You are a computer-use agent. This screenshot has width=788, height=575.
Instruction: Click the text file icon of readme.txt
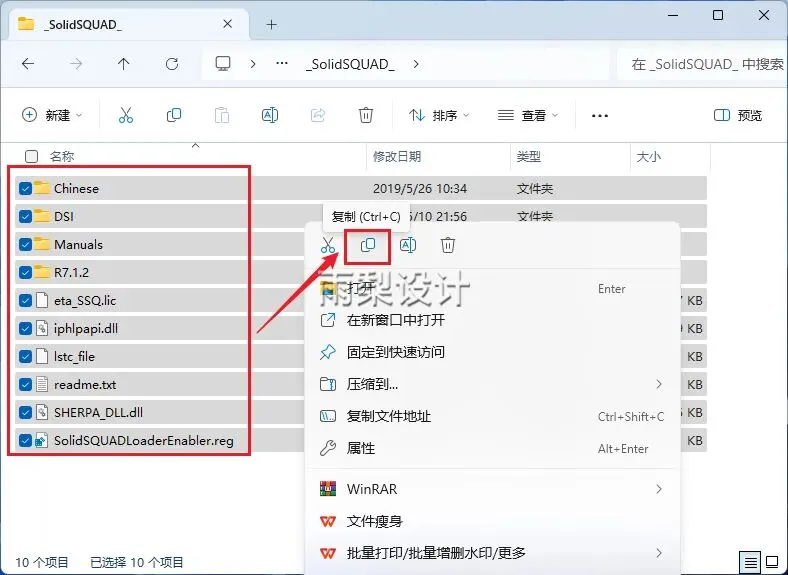[42, 385]
